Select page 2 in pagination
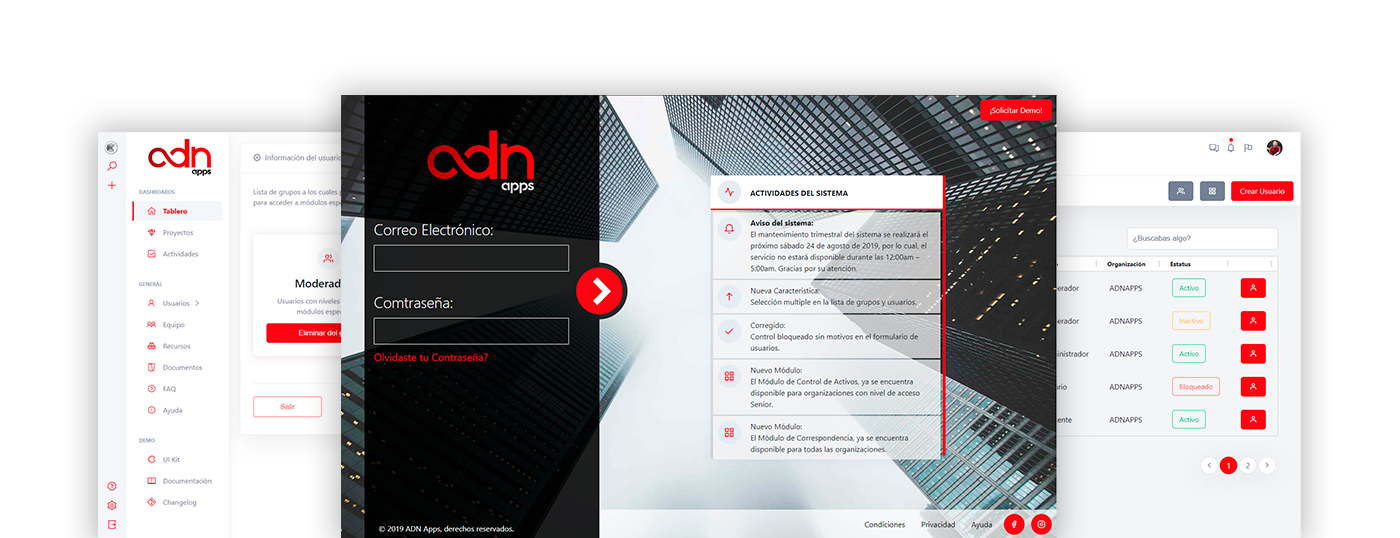The image size is (1400, 538). click(x=1248, y=465)
